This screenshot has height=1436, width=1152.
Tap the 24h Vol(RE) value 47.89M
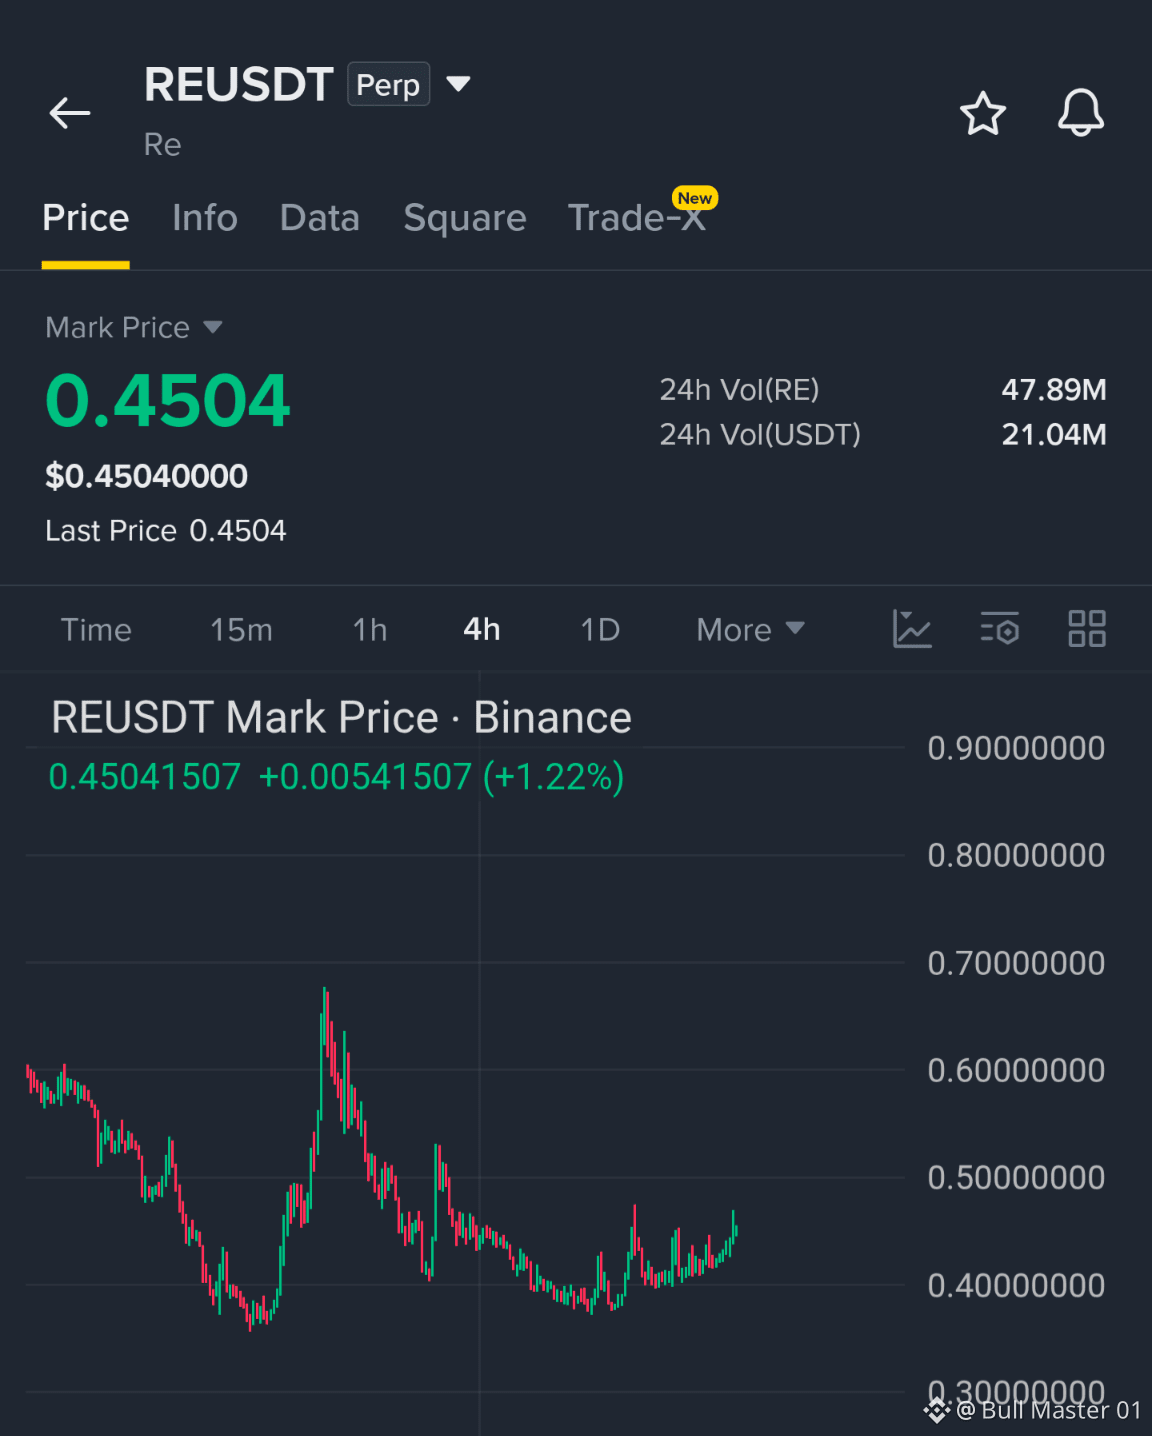[x=1054, y=390]
